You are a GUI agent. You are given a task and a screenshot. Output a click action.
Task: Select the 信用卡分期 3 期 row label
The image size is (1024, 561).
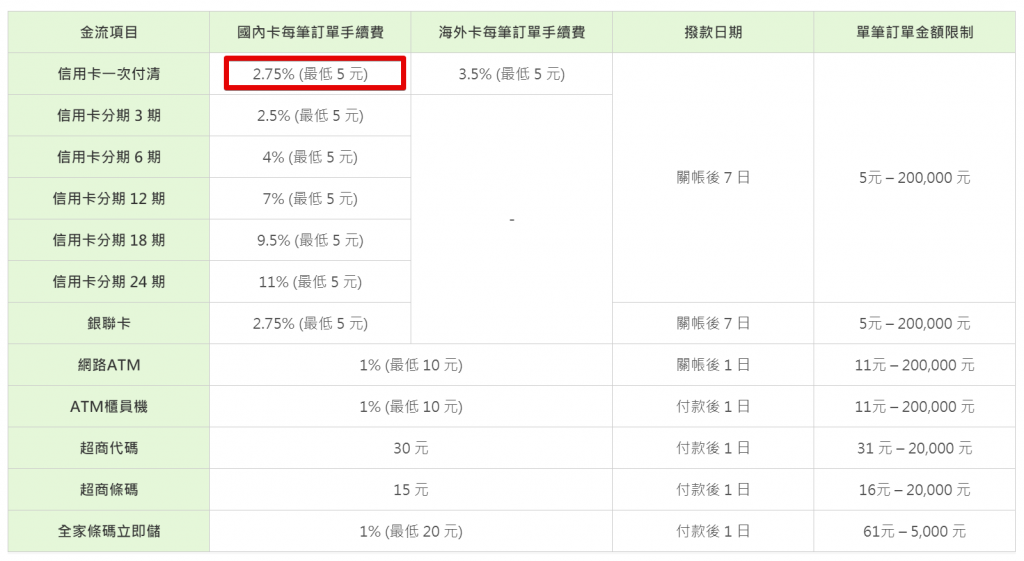coord(108,116)
